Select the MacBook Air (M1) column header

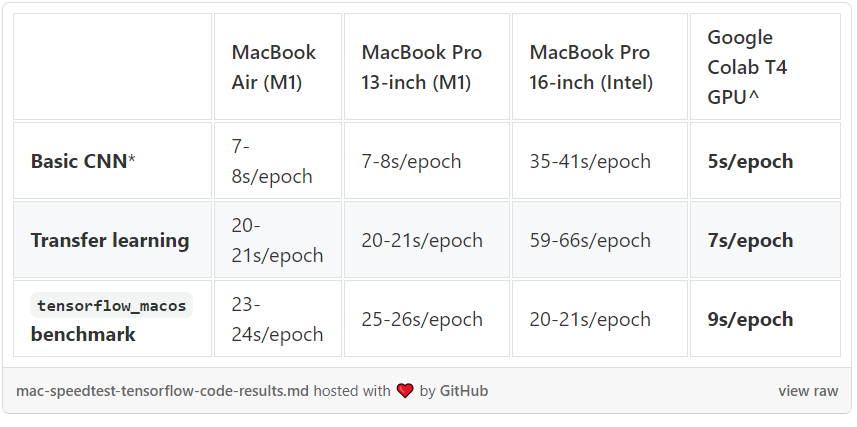tap(278, 67)
